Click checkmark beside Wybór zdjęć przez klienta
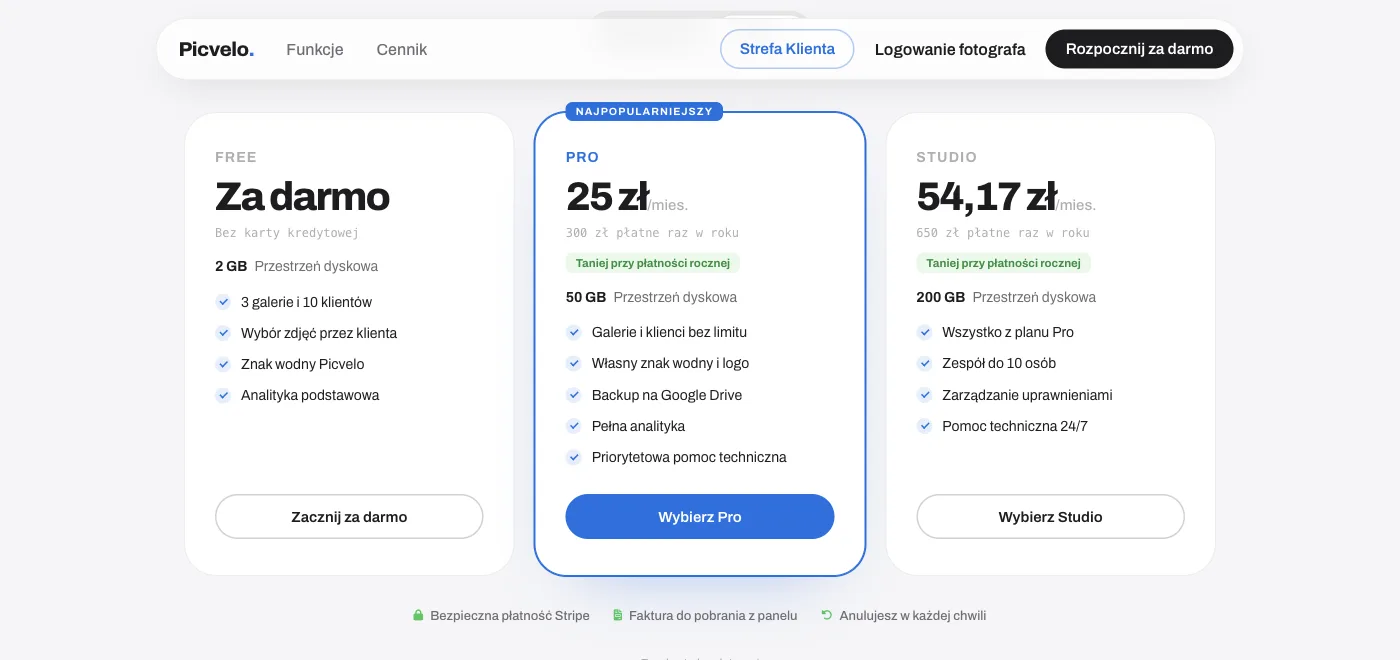This screenshot has width=1400, height=660. [x=223, y=333]
